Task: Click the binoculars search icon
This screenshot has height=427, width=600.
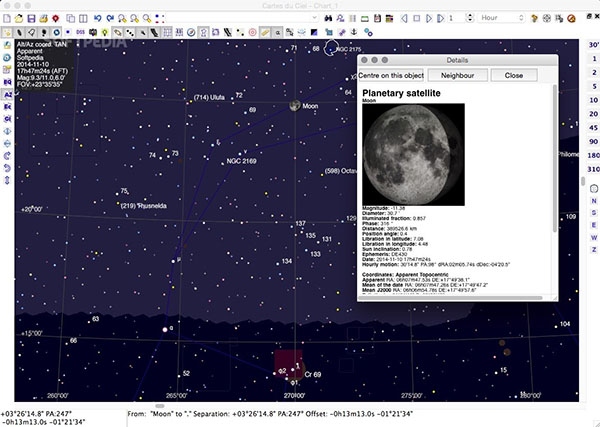Action: tap(328, 18)
